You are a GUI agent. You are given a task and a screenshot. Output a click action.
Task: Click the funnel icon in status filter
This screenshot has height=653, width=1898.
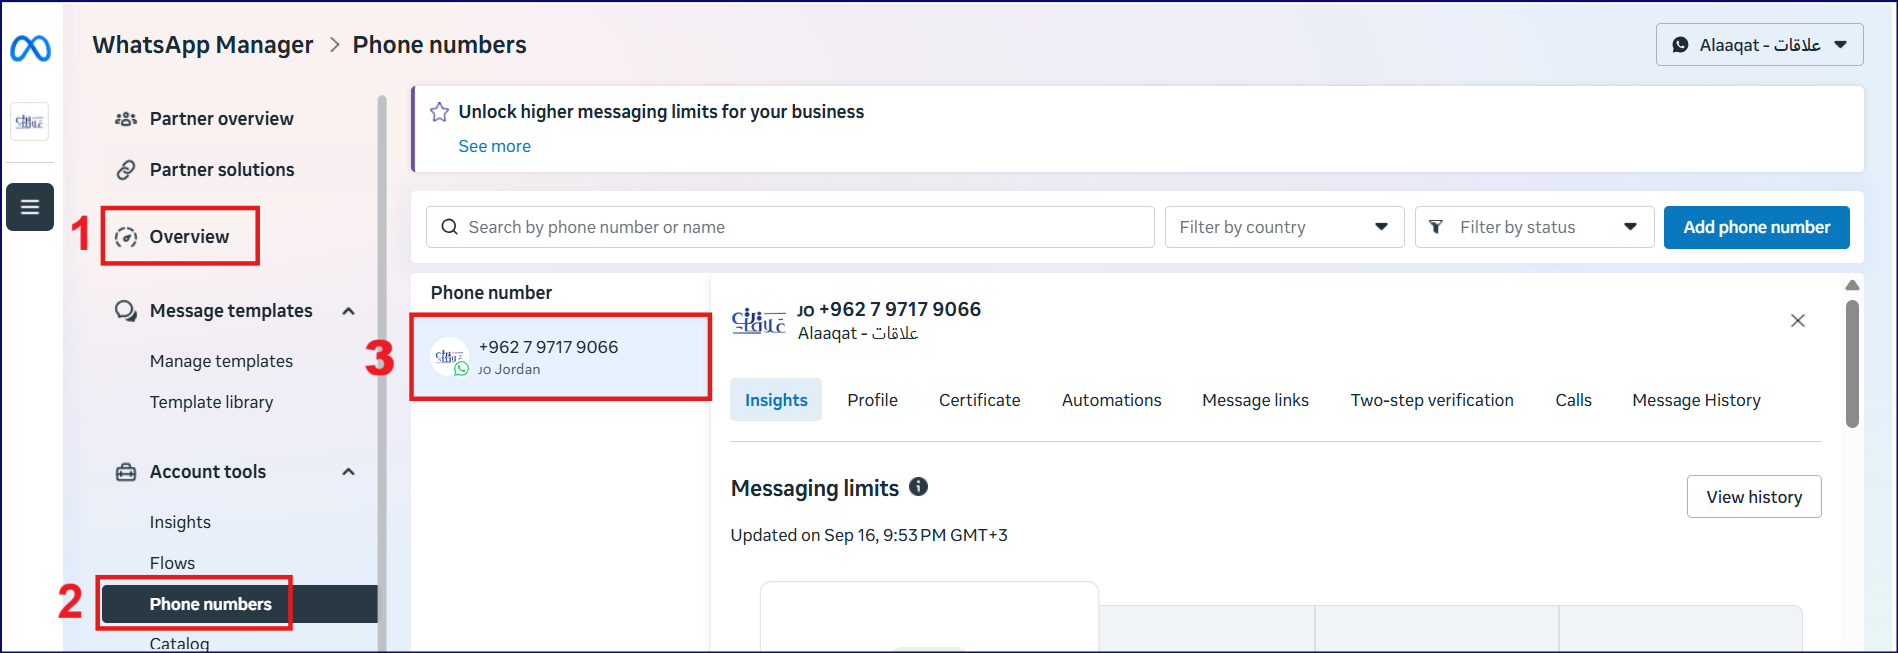click(1436, 227)
